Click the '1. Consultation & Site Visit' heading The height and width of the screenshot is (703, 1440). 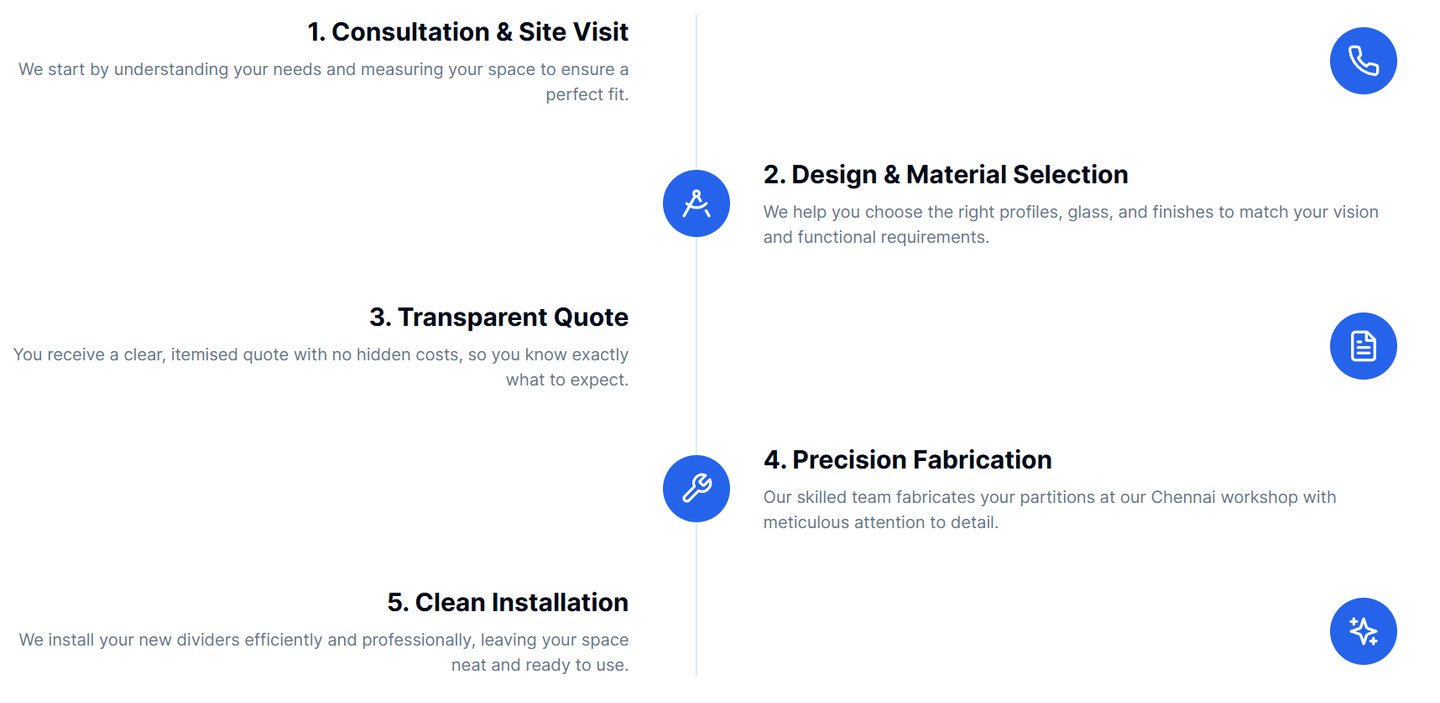(468, 32)
